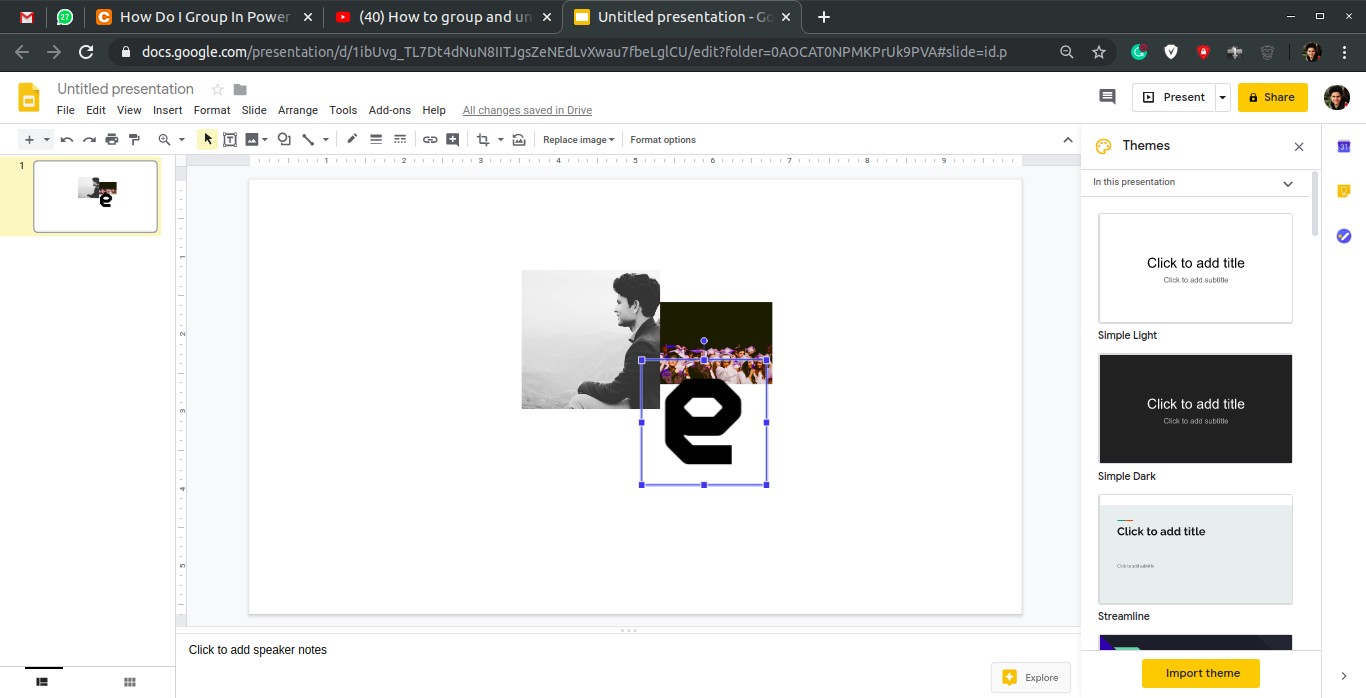Apply the Streamline theme
This screenshot has height=698, width=1366.
(x=1195, y=550)
